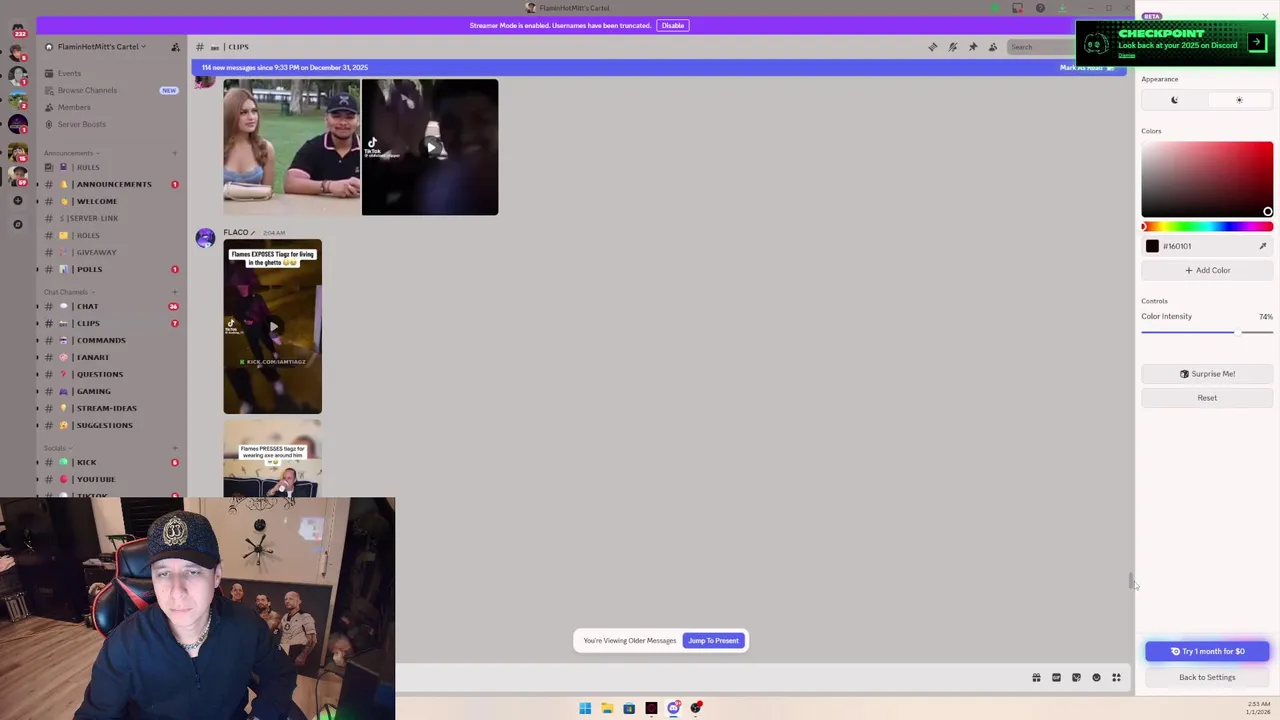Screen dimensions: 1280x720
Task: Open apps launcher icon in message bar
Action: click(1116, 678)
